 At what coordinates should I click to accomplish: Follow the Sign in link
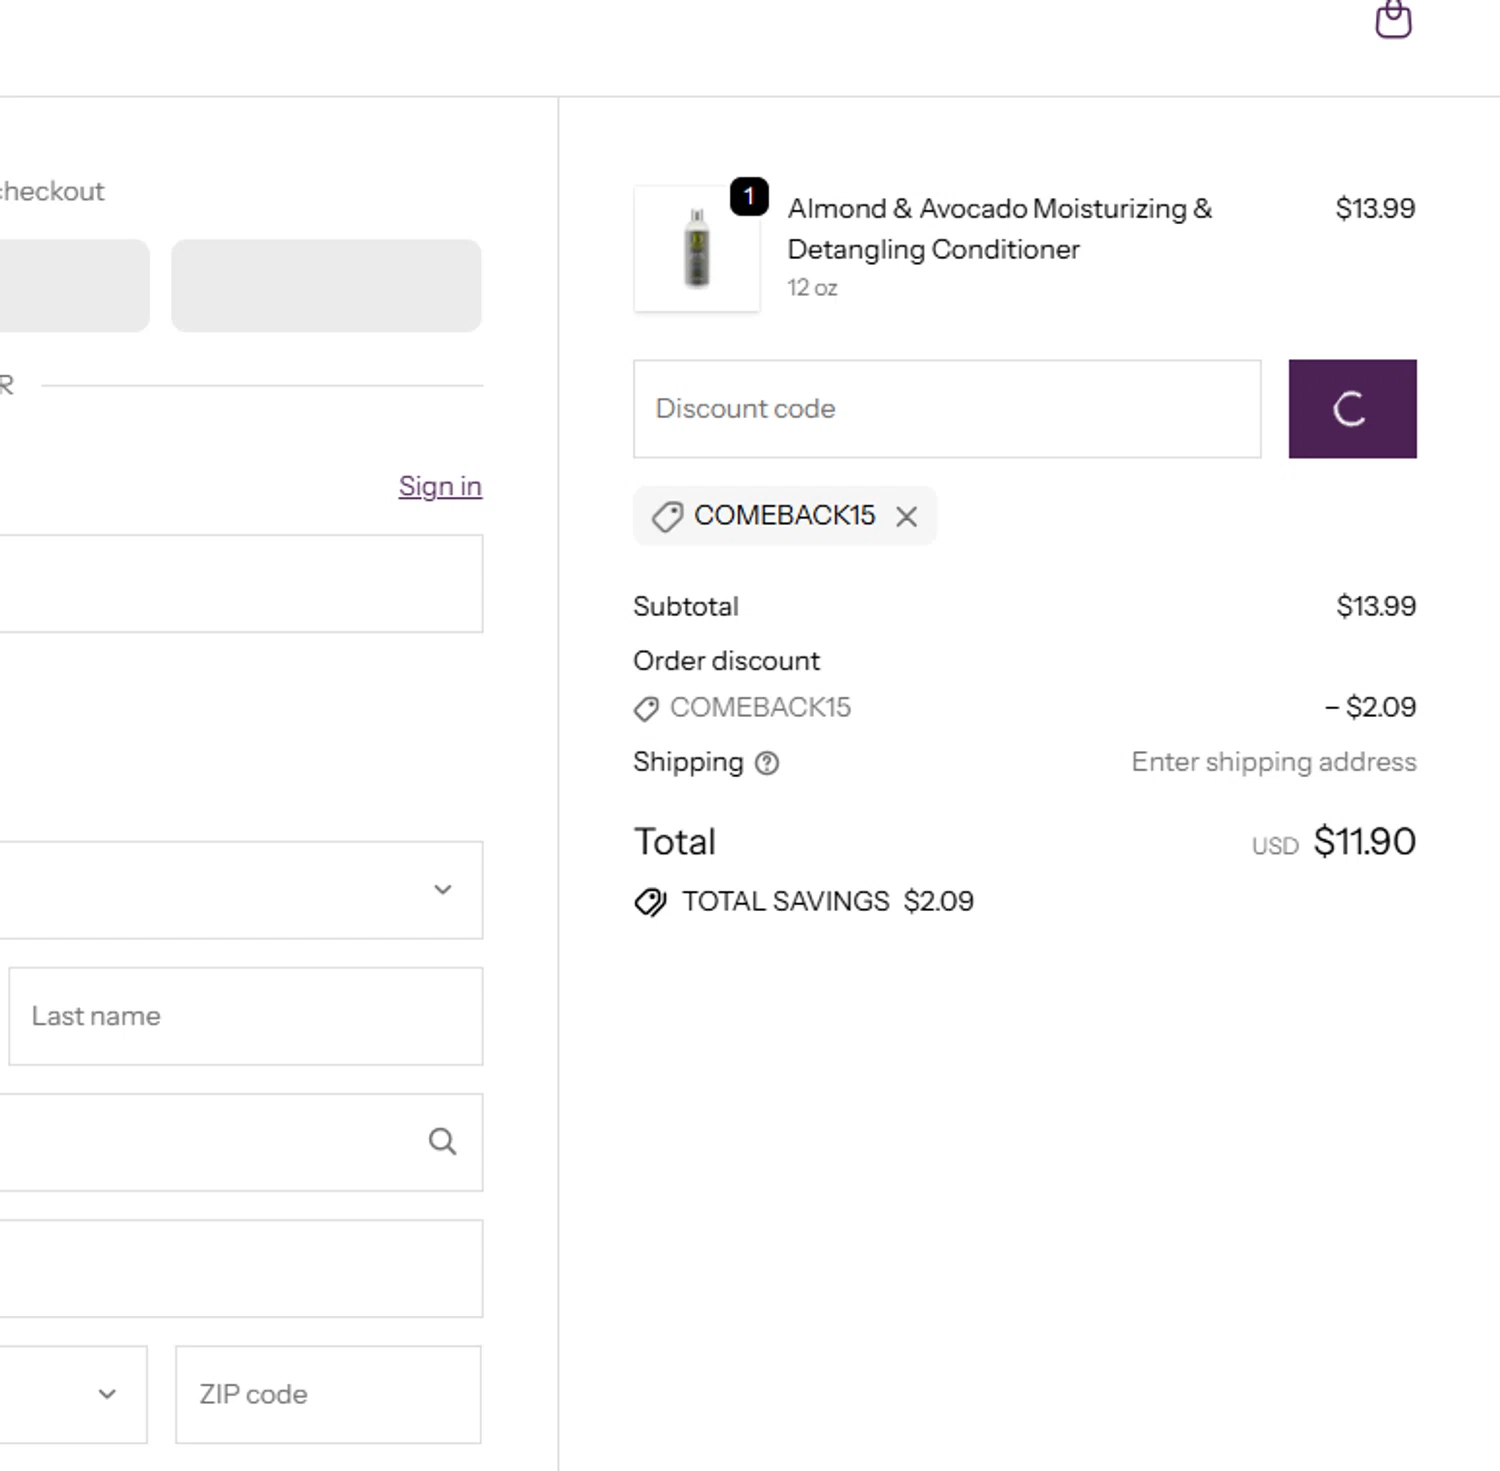(x=440, y=486)
